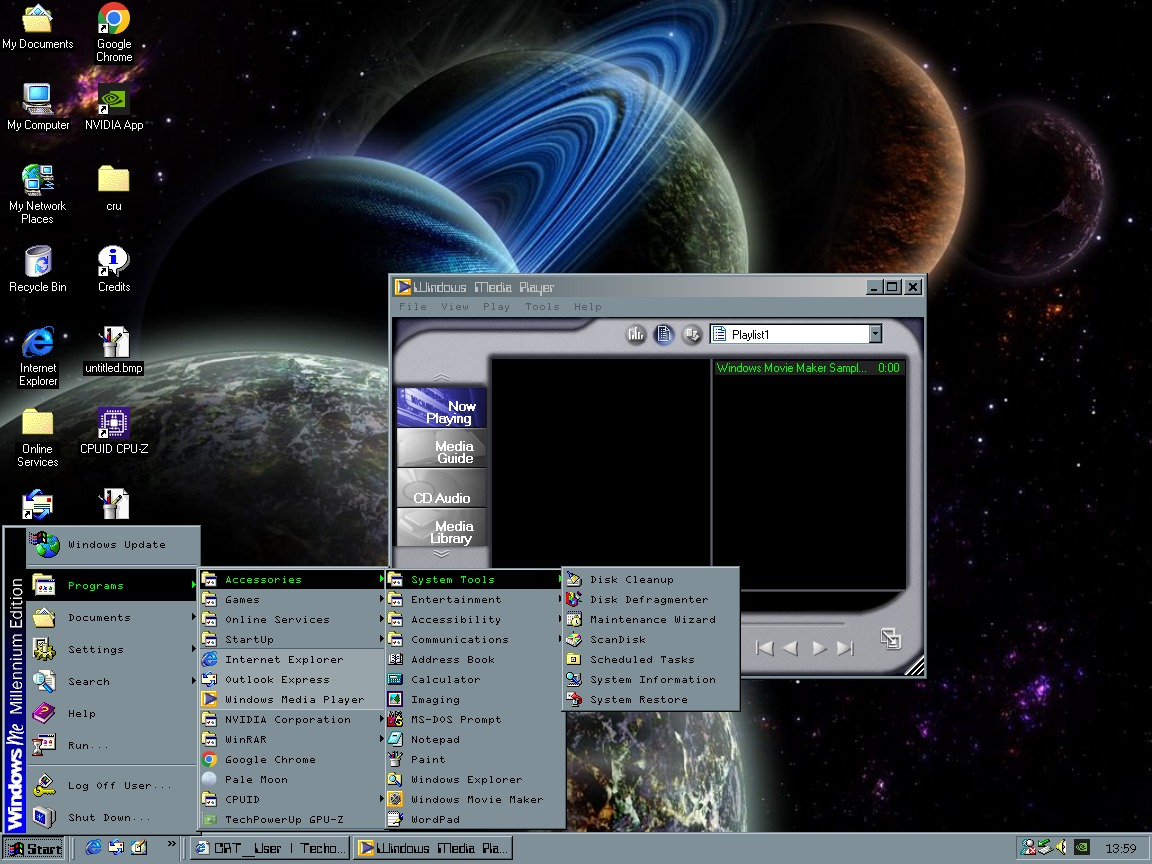
Task: Click system tray clock showing 13:59
Action: [1120, 849]
